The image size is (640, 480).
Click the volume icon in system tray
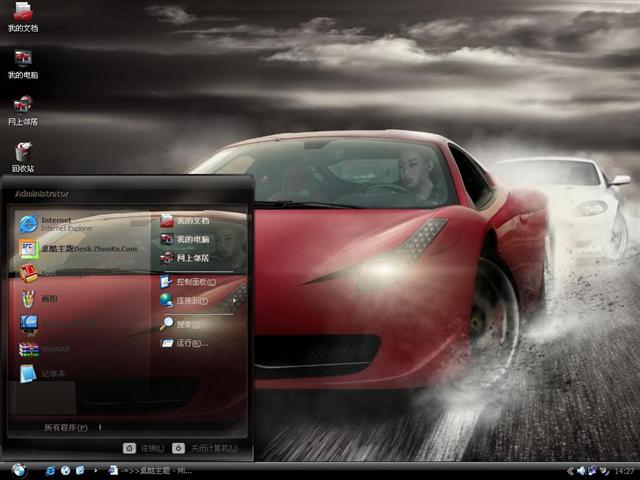point(581,470)
